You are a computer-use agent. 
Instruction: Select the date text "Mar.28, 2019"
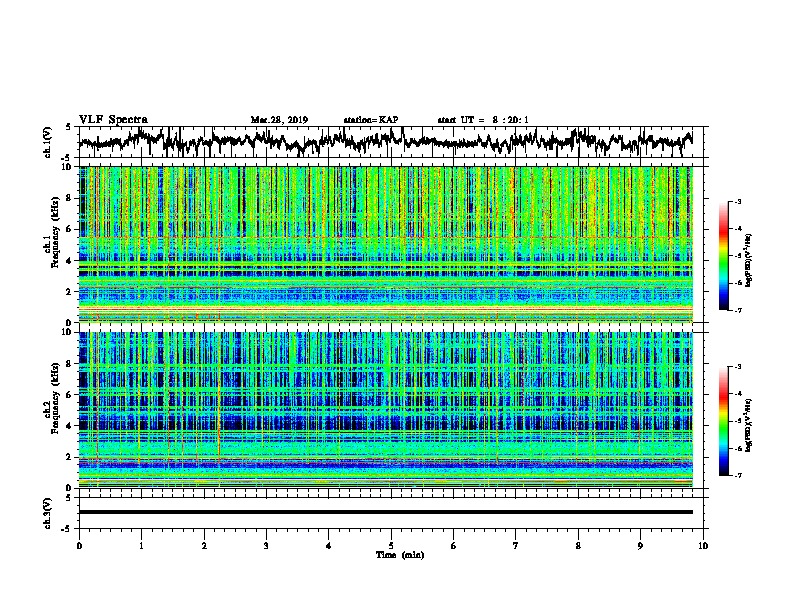tap(279, 120)
